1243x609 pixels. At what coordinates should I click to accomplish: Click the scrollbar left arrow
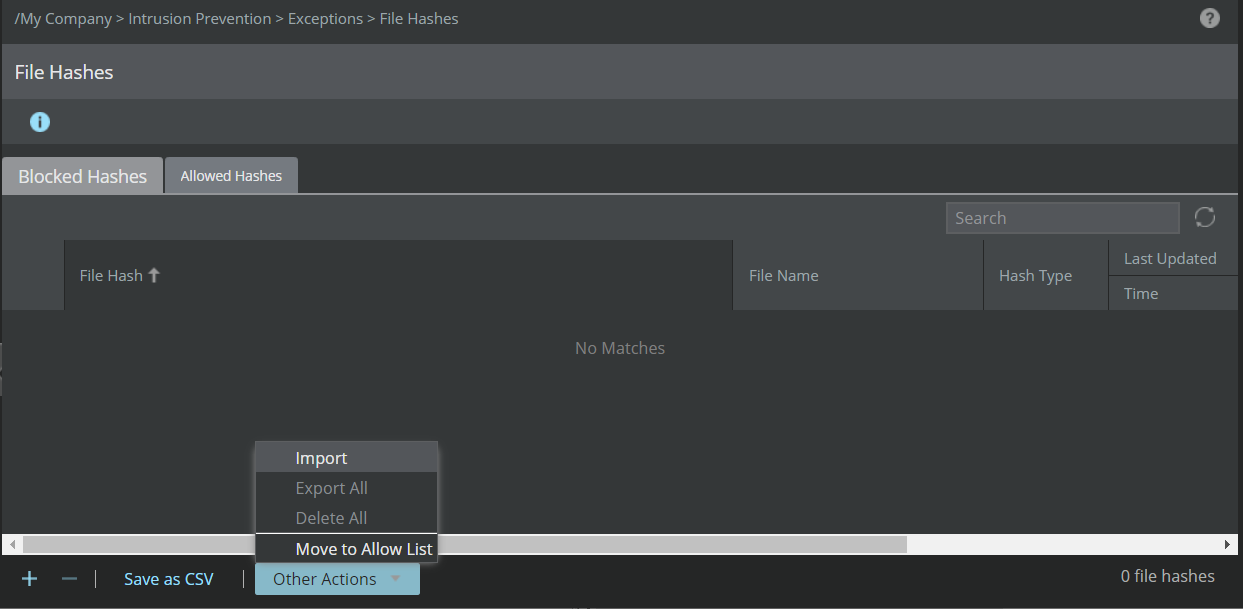coord(12,545)
